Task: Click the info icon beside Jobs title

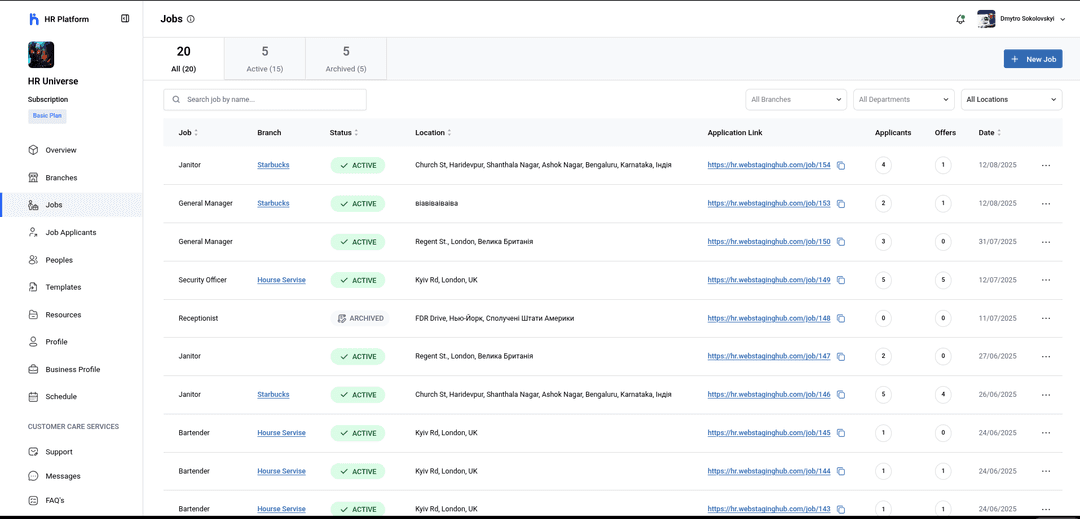Action: pos(191,19)
